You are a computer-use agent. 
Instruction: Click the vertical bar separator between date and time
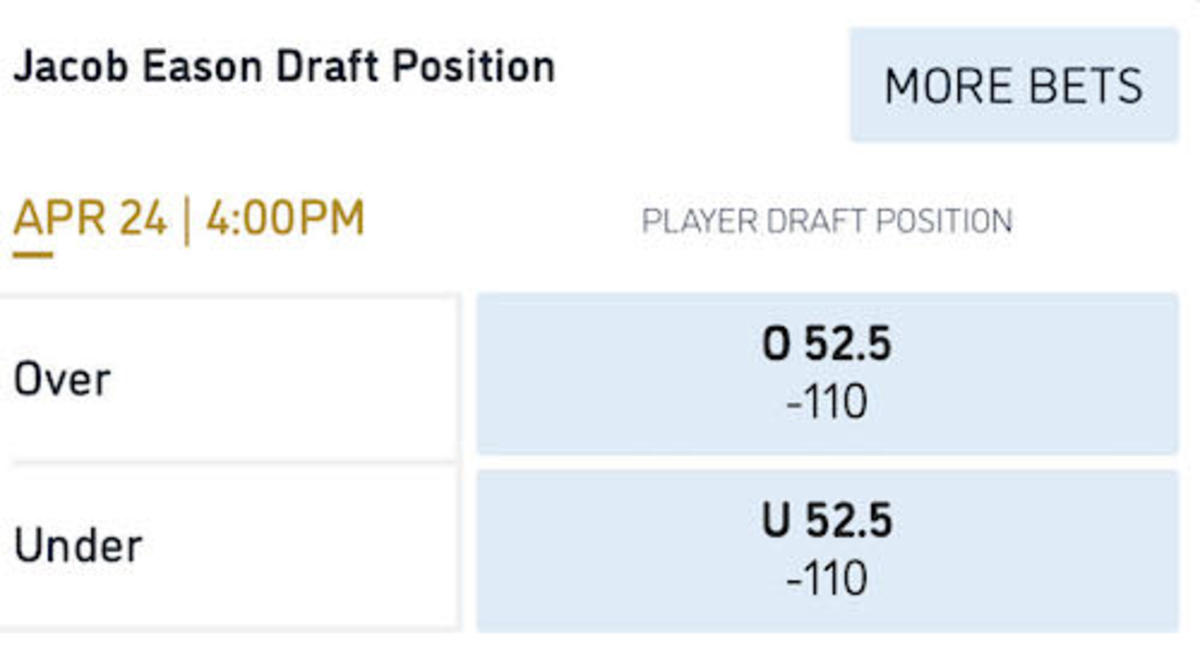pyautogui.click(x=186, y=220)
